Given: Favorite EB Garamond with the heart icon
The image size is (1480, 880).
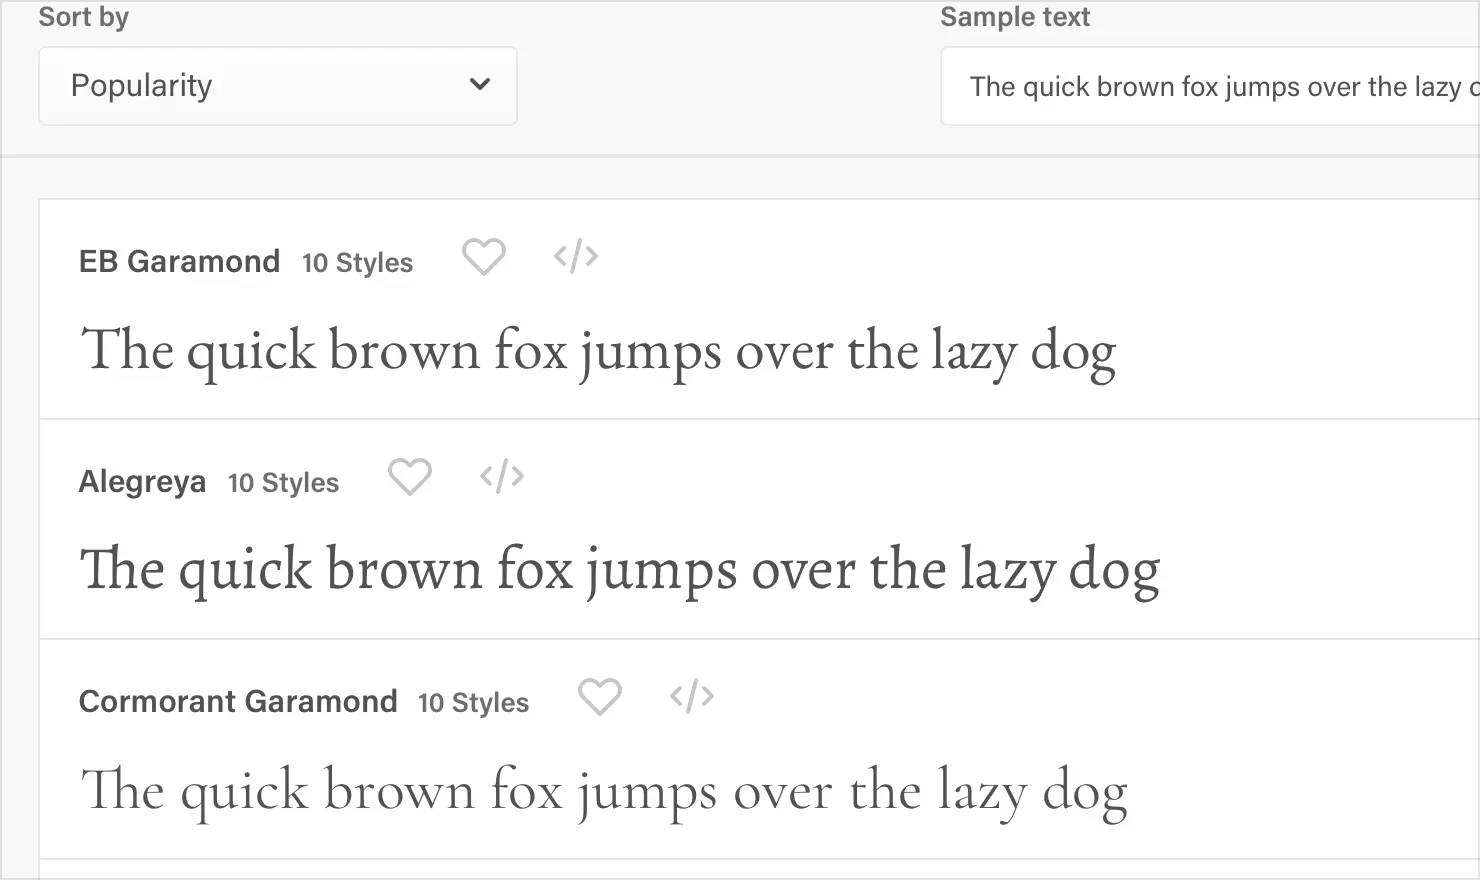Looking at the screenshot, I should (483, 257).
